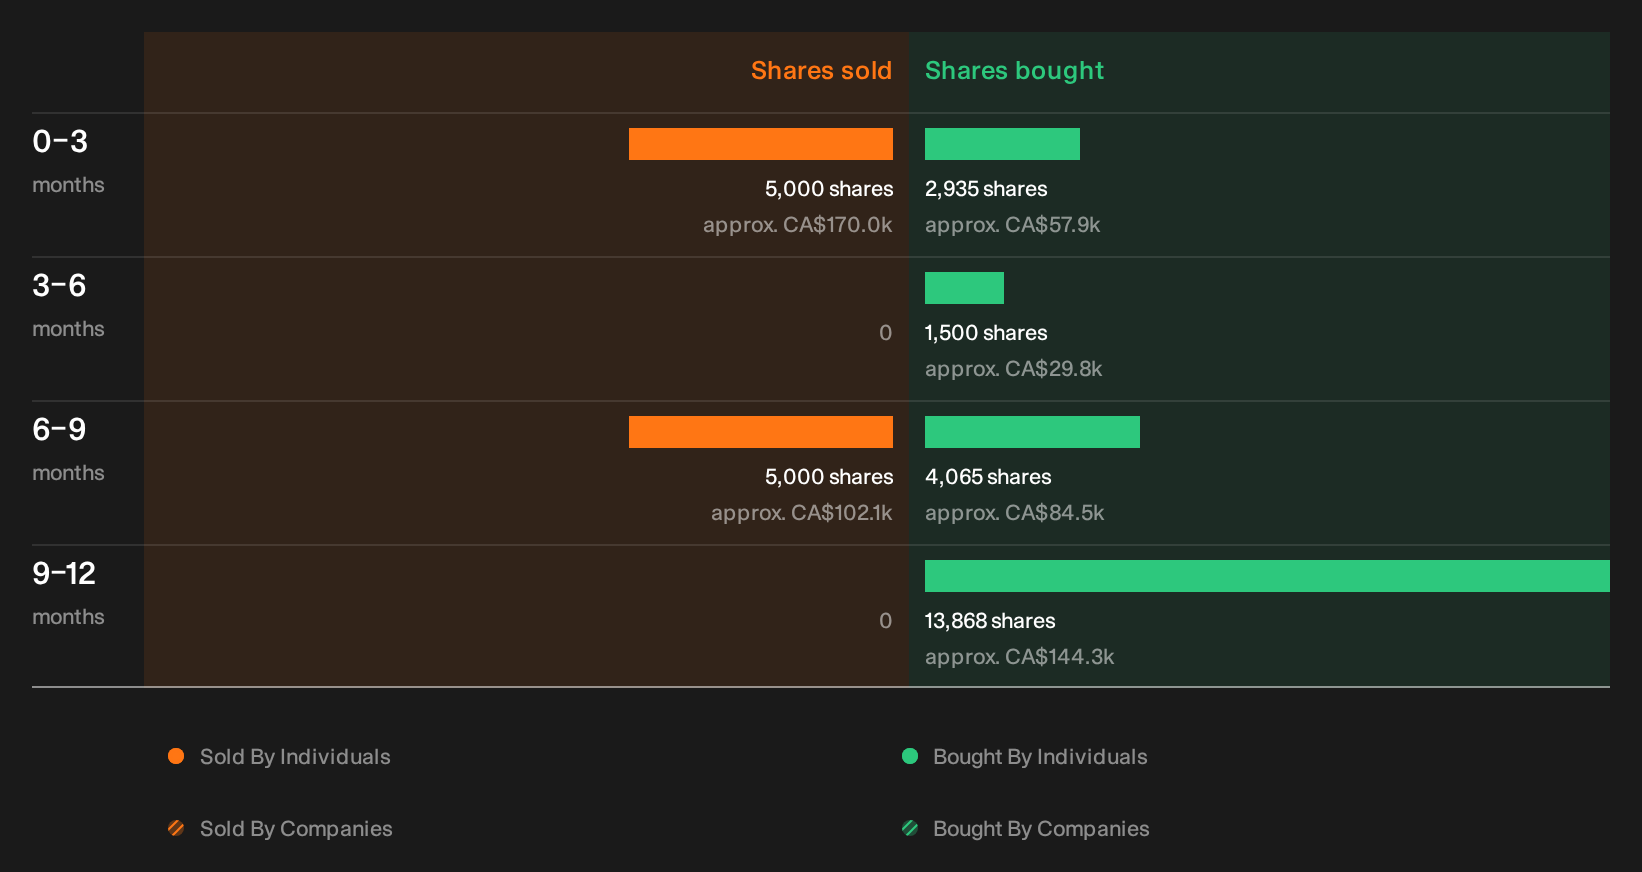
Task: Select the green bought bar for 9-12 months
Action: tap(1267, 576)
